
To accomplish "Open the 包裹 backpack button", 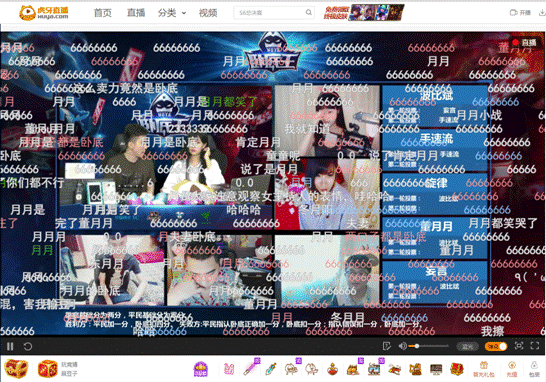I will (534, 369).
